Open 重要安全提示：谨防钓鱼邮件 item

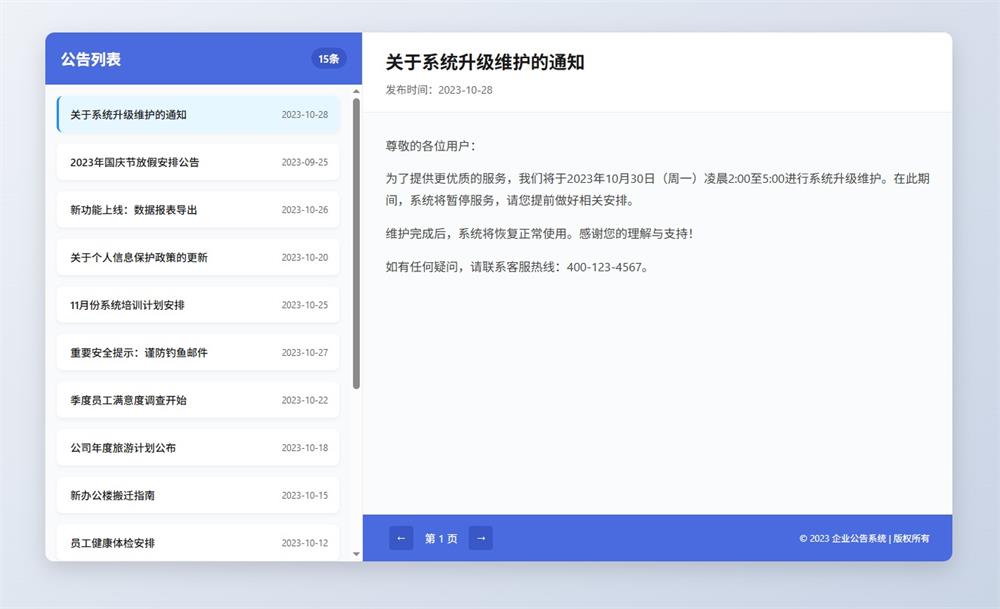point(198,353)
